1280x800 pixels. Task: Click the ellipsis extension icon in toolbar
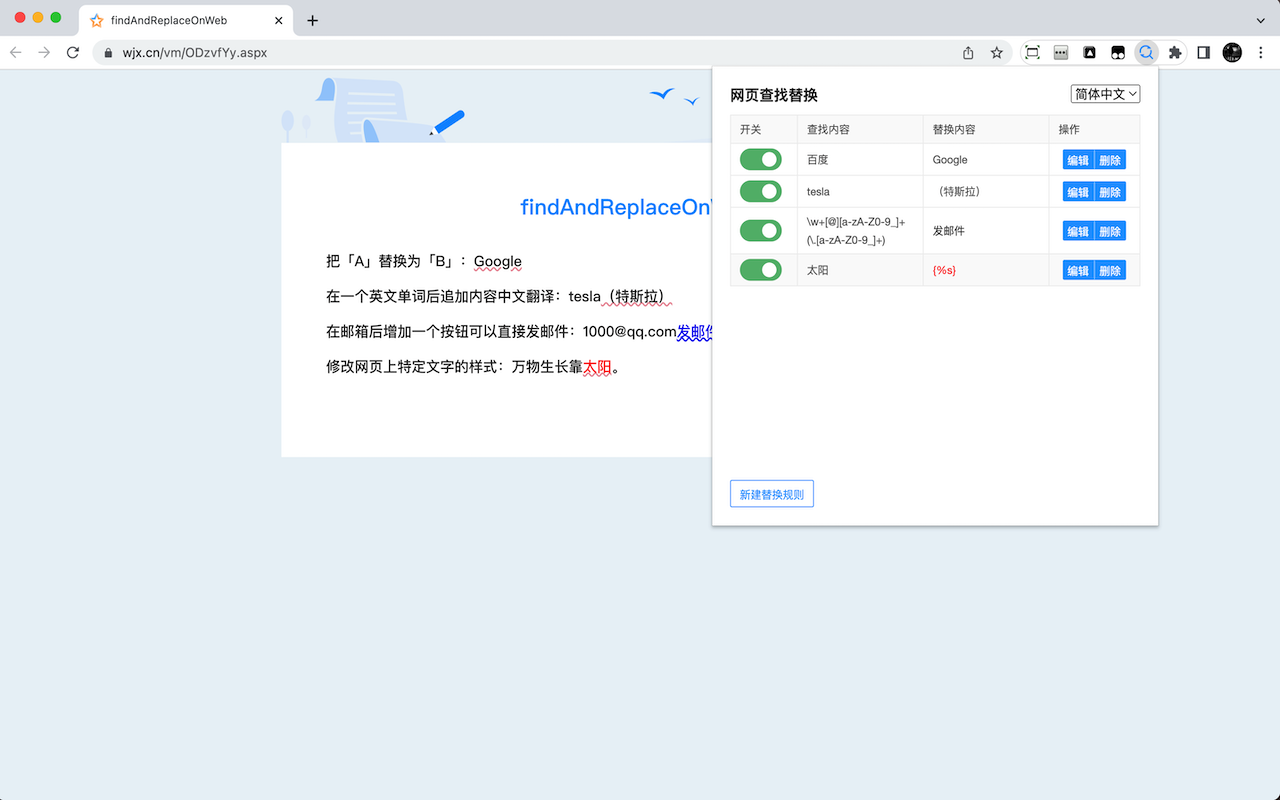pyautogui.click(x=1060, y=52)
